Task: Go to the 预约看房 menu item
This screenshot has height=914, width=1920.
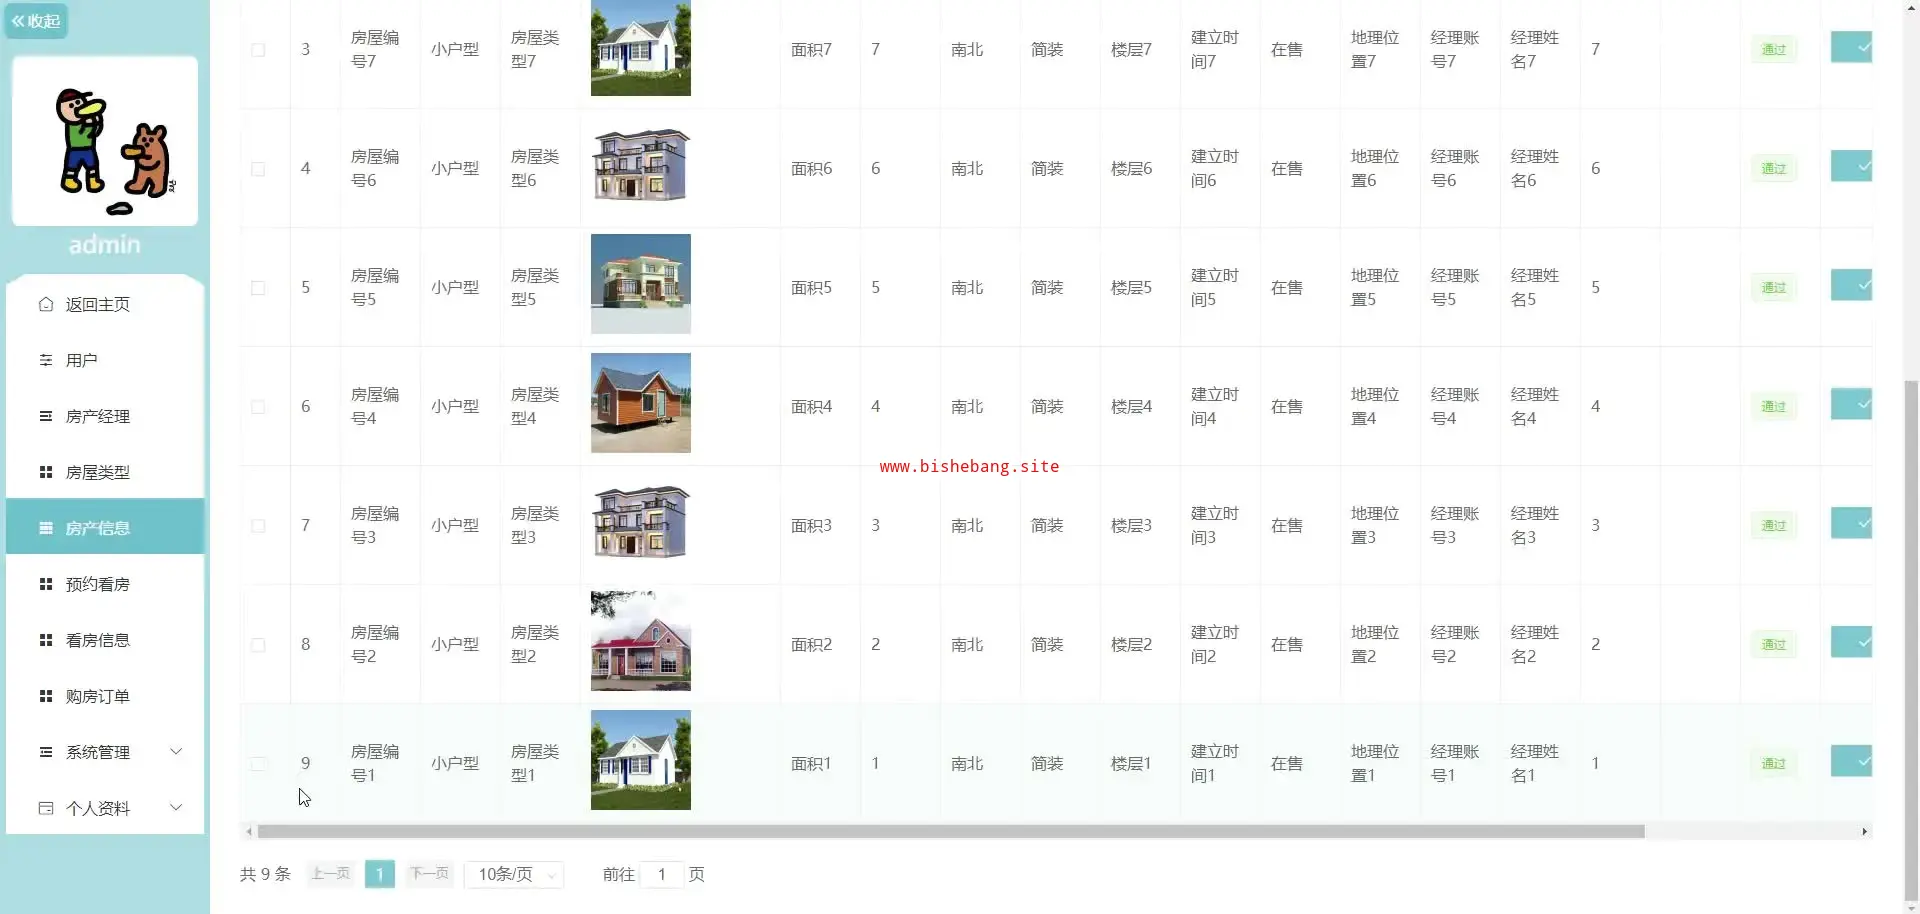Action: (105, 584)
